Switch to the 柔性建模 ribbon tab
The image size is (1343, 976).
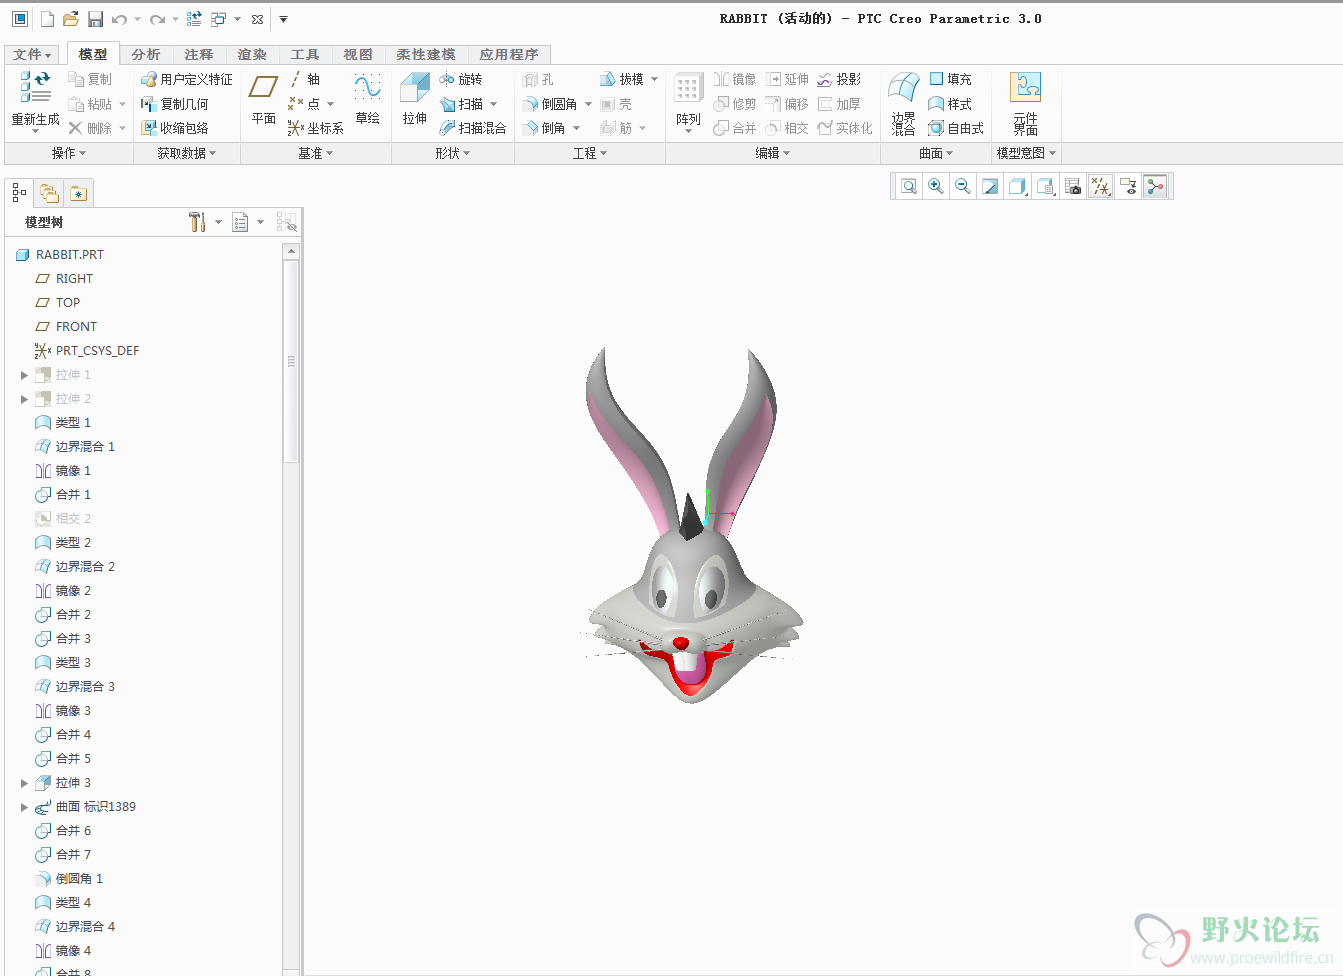tap(426, 55)
